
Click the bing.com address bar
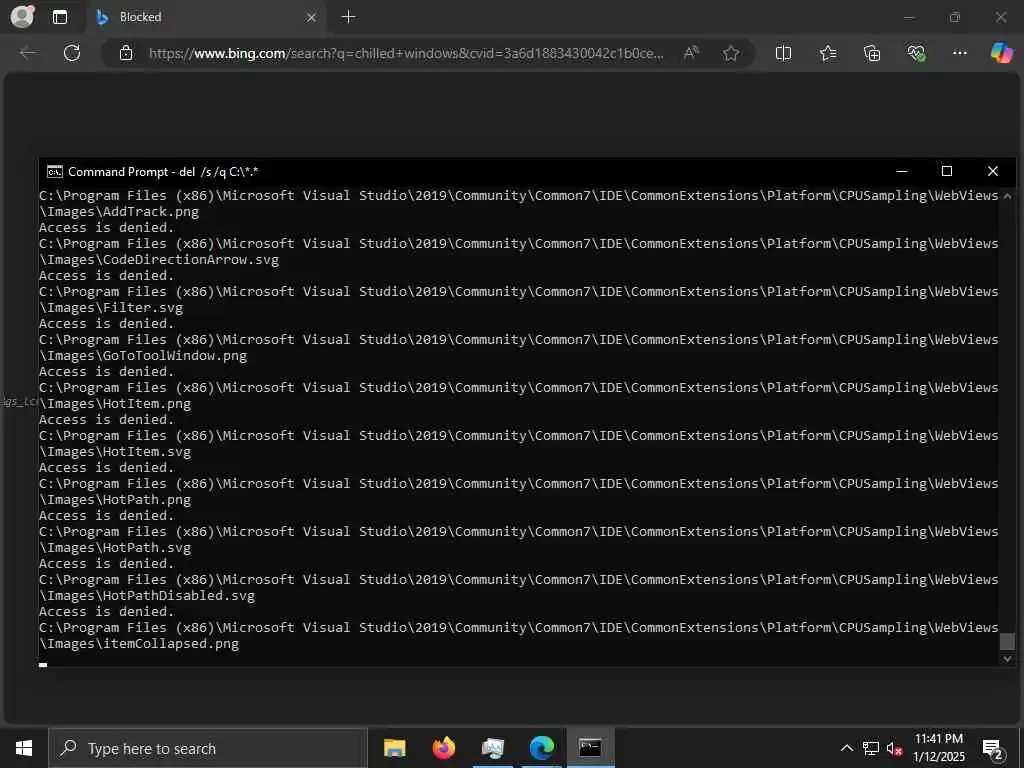(x=406, y=54)
